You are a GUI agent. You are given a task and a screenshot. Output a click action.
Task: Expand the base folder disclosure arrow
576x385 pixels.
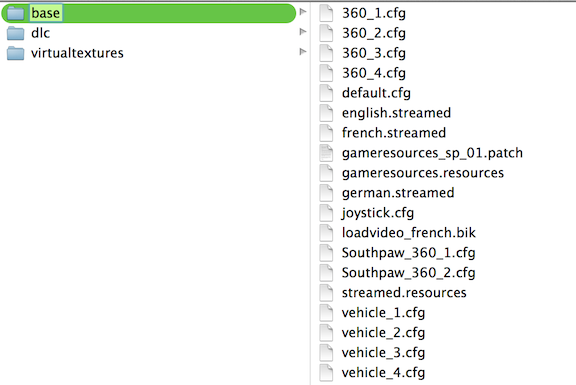click(303, 12)
